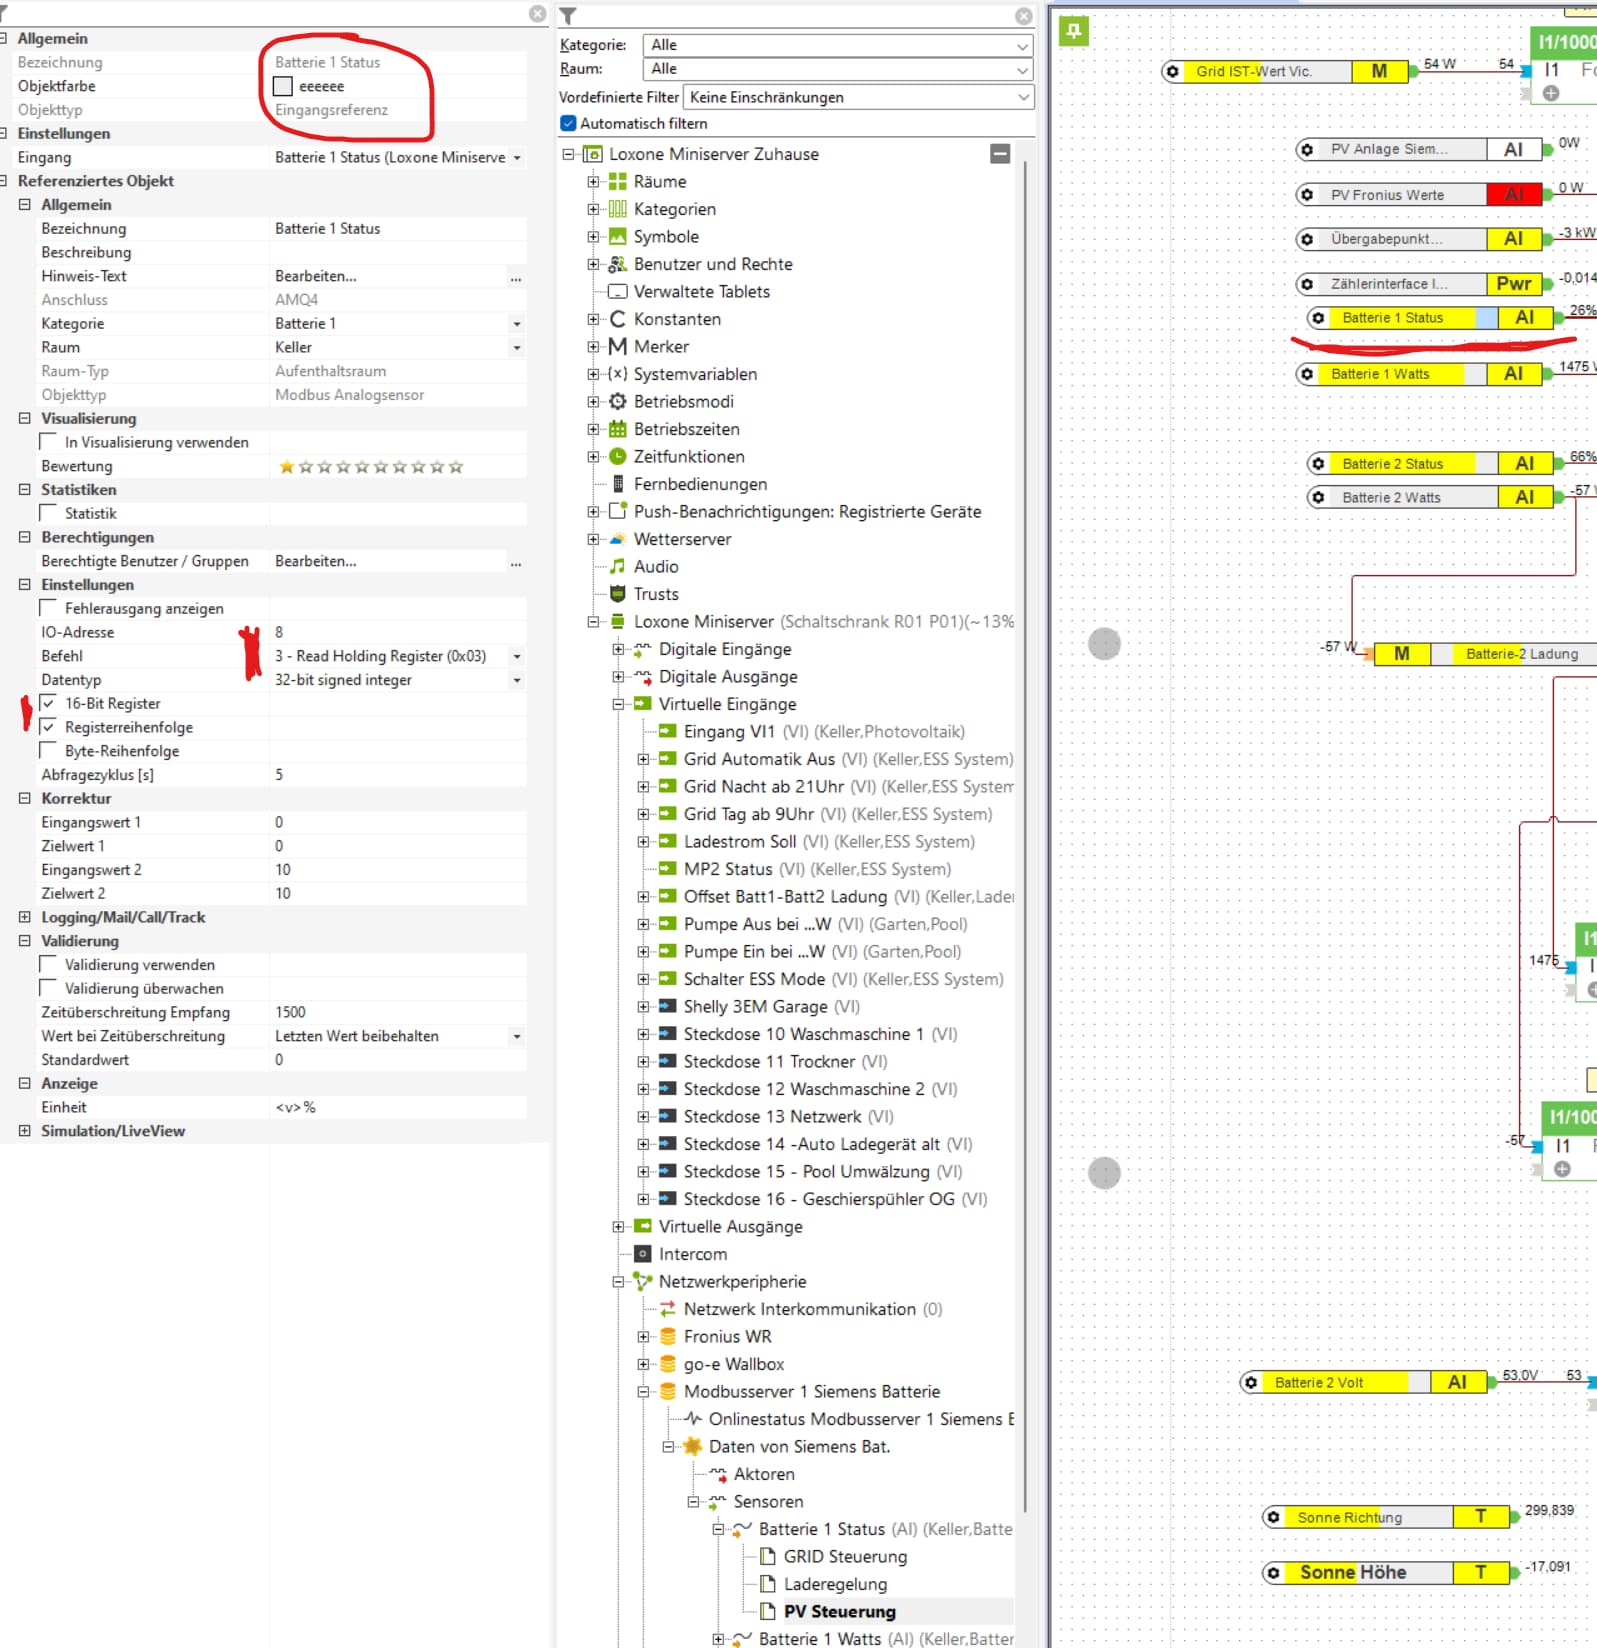Click the filter funnel icon above the Kategorie field

pyautogui.click(x=568, y=16)
